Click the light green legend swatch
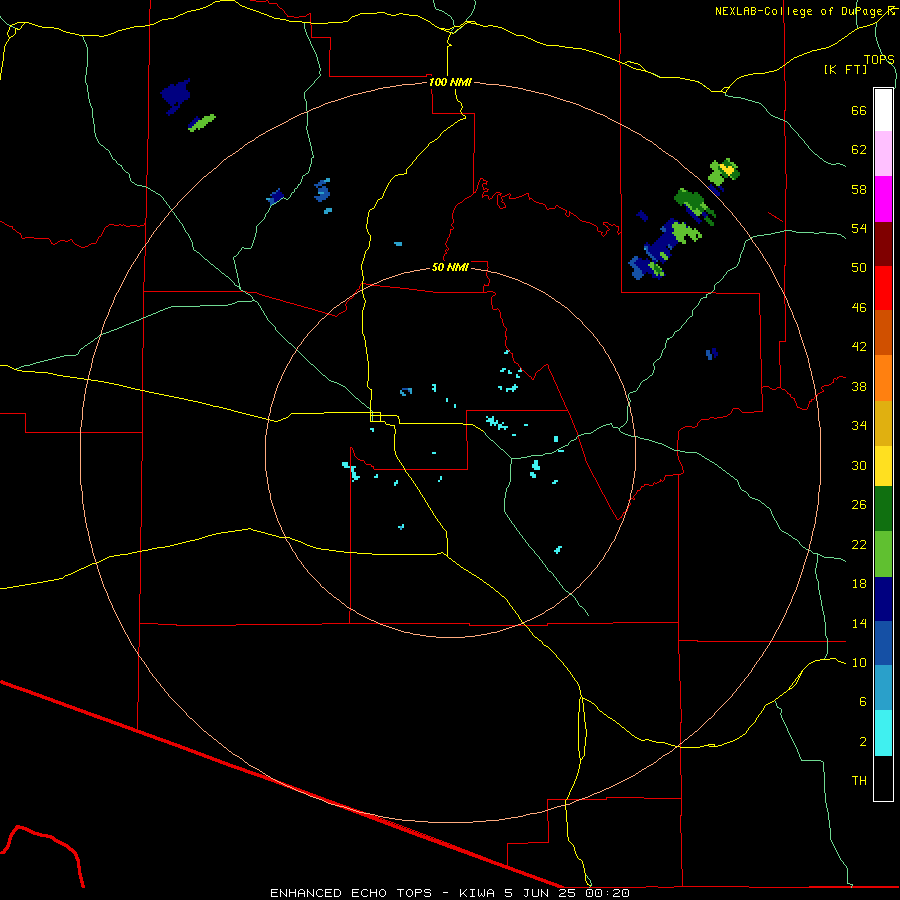Screen dimensions: 900x900 (883, 554)
